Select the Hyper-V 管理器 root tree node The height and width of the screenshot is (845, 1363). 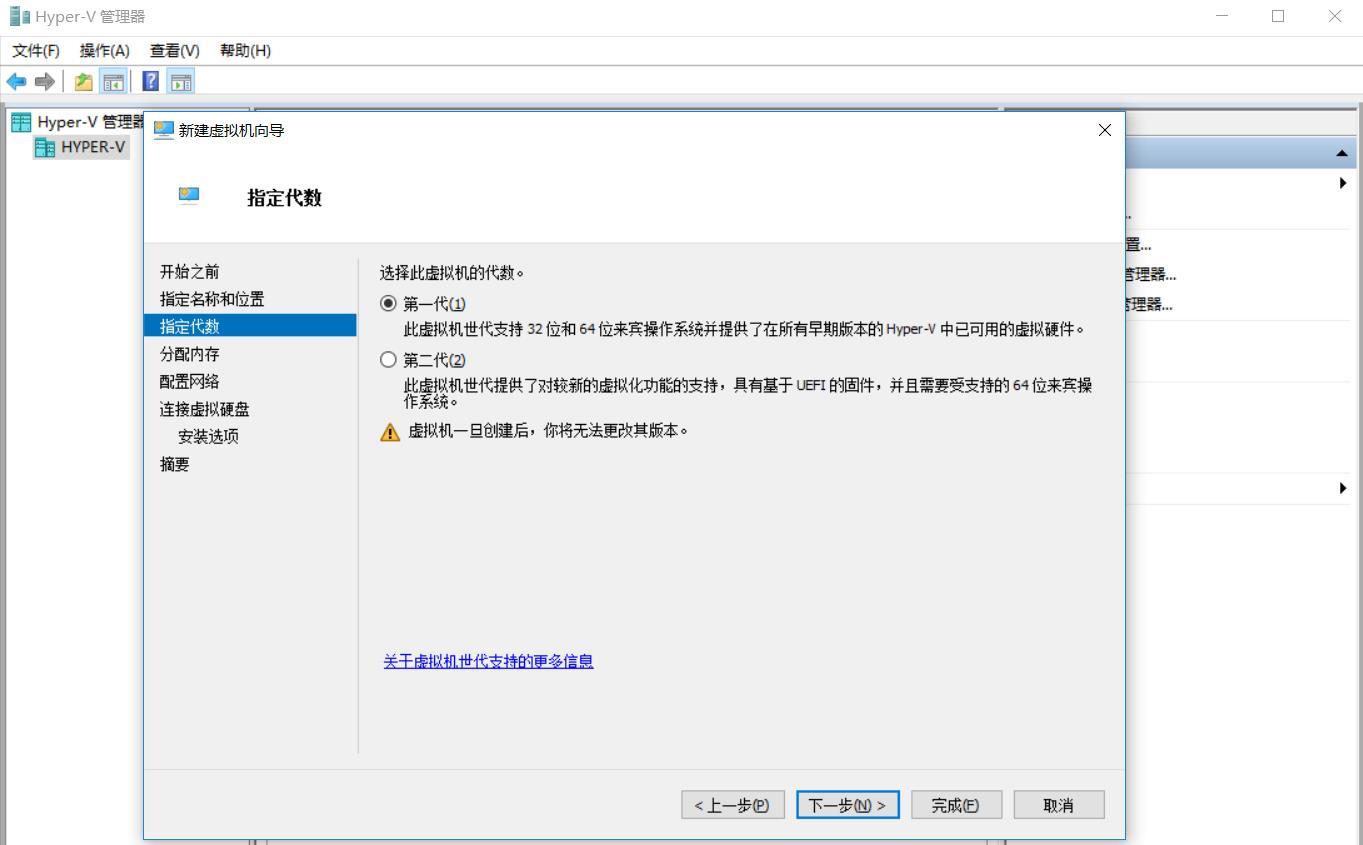click(x=78, y=122)
